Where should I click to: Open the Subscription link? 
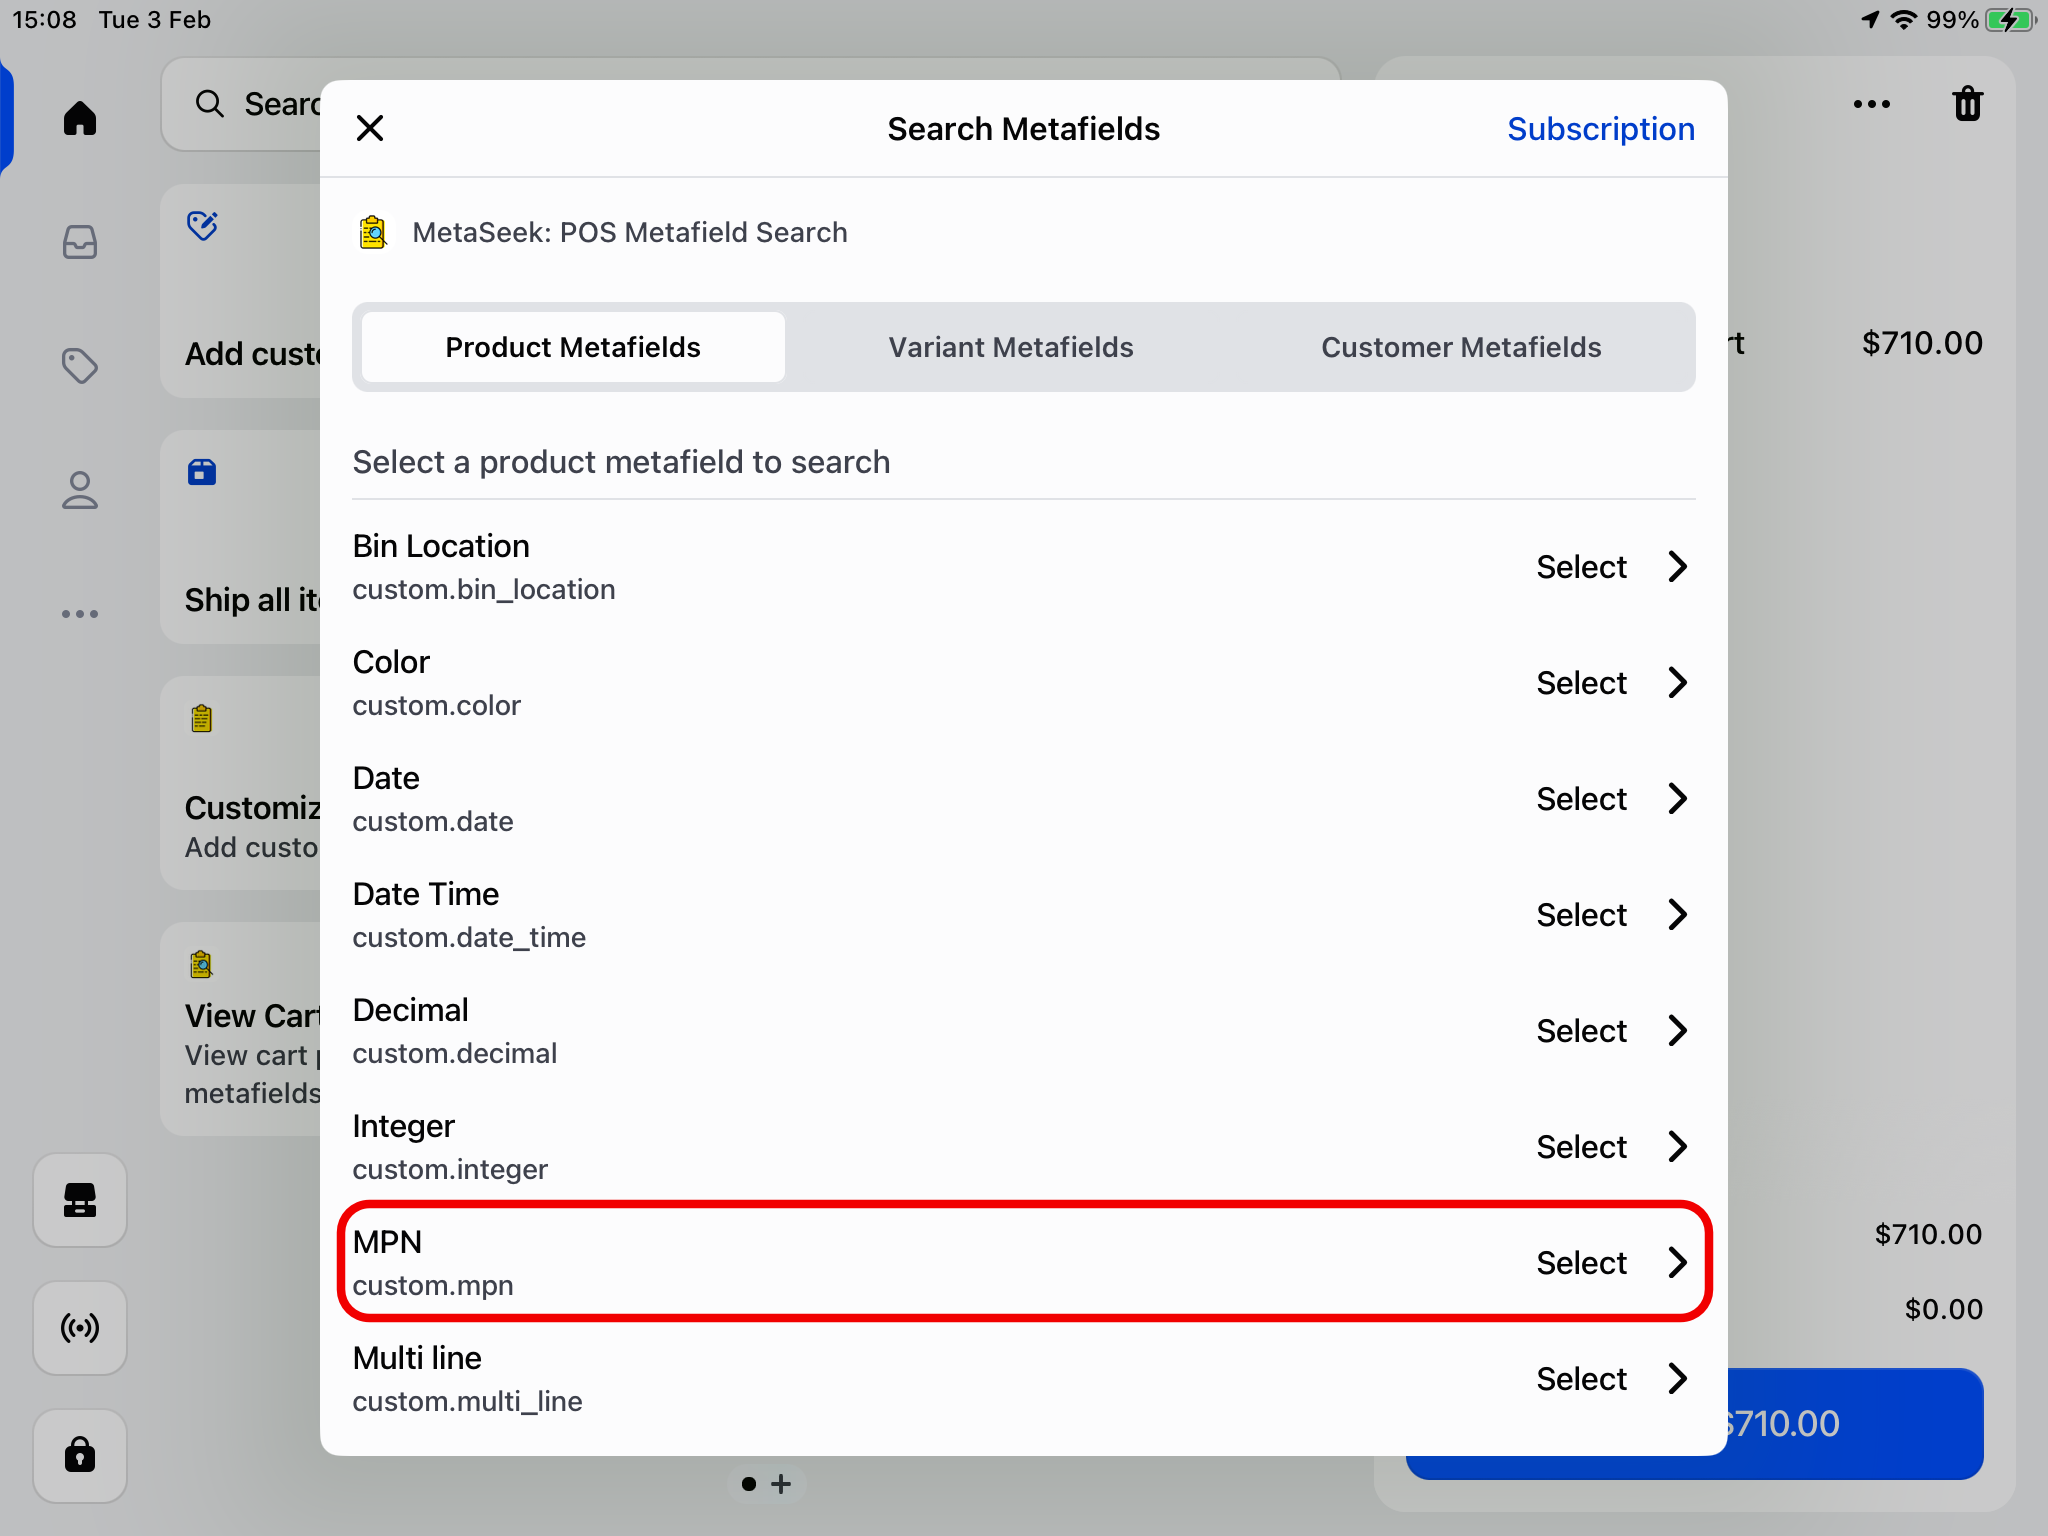point(1600,129)
